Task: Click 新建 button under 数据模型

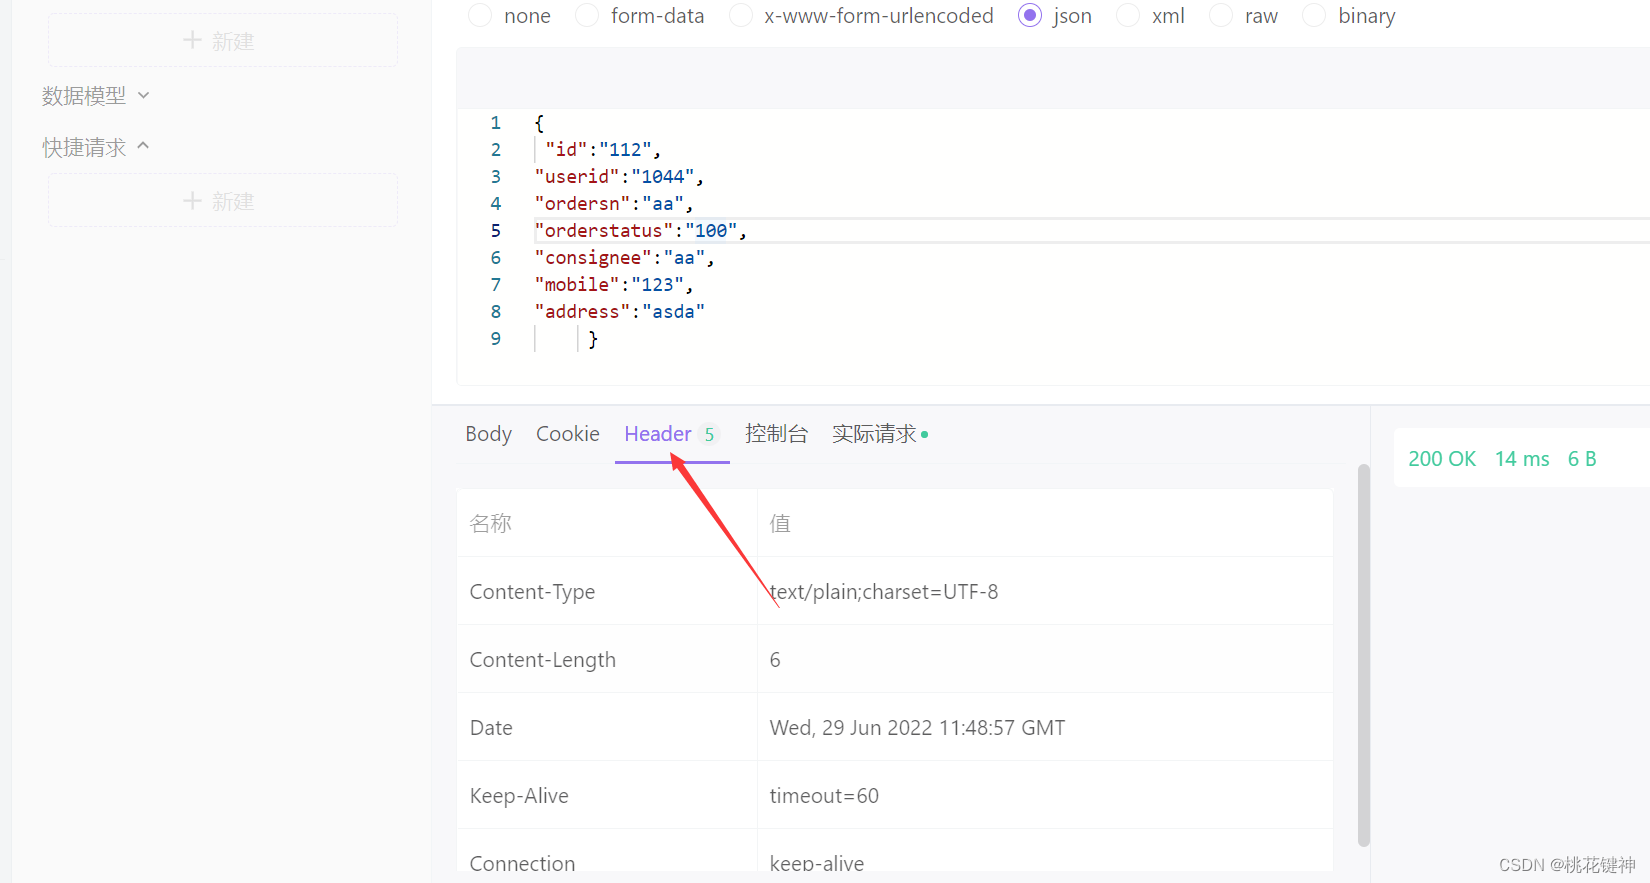Action: coord(223,41)
